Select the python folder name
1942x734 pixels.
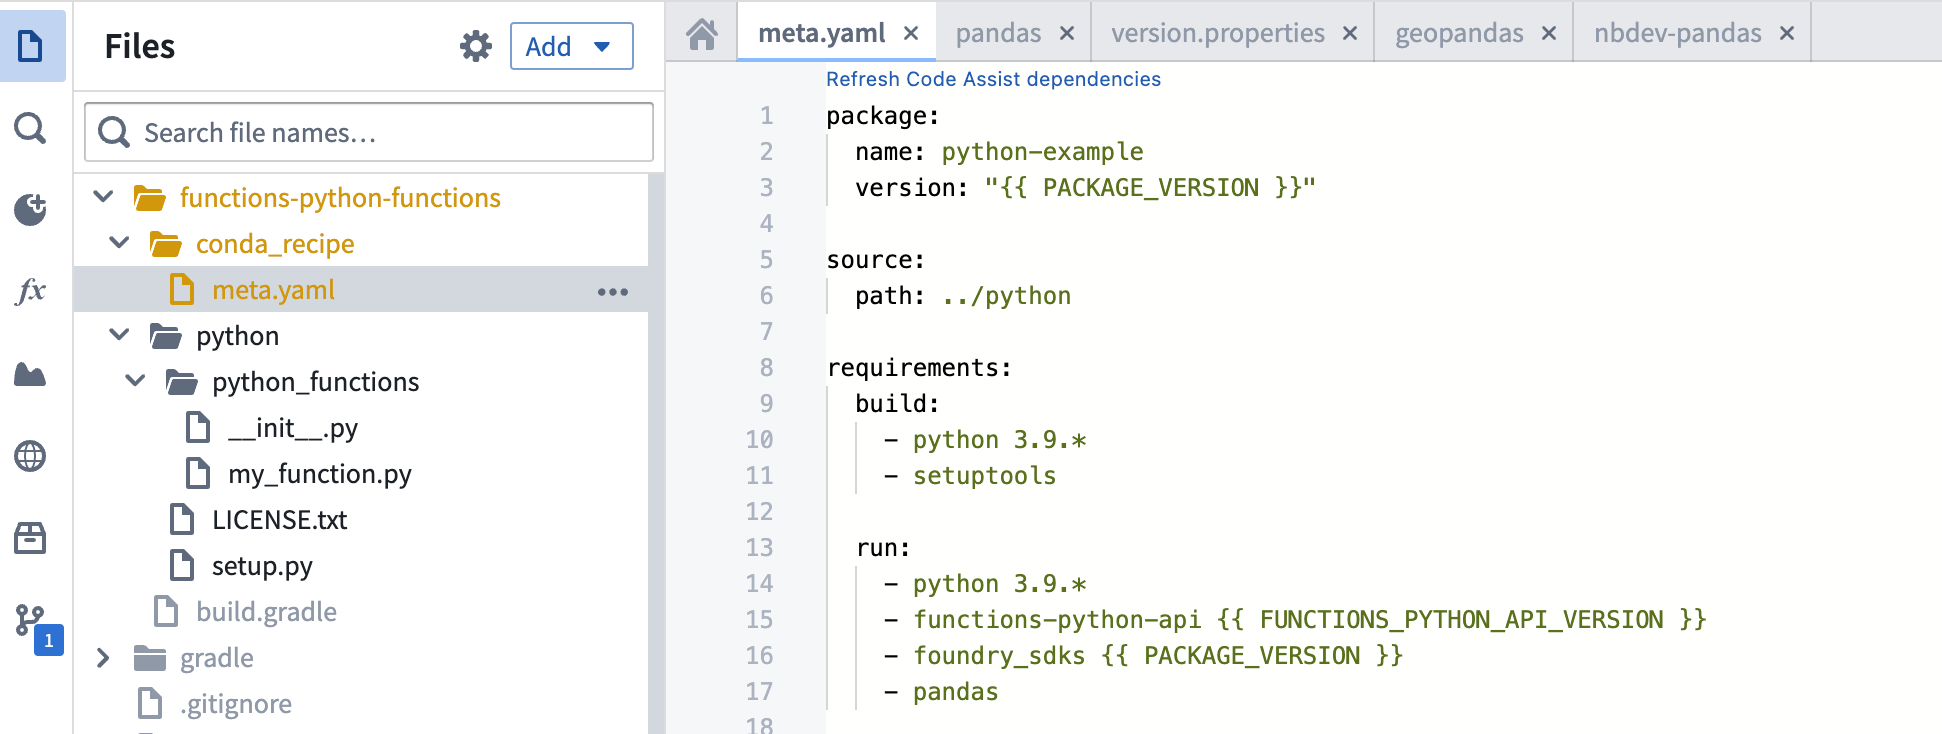[x=237, y=336]
